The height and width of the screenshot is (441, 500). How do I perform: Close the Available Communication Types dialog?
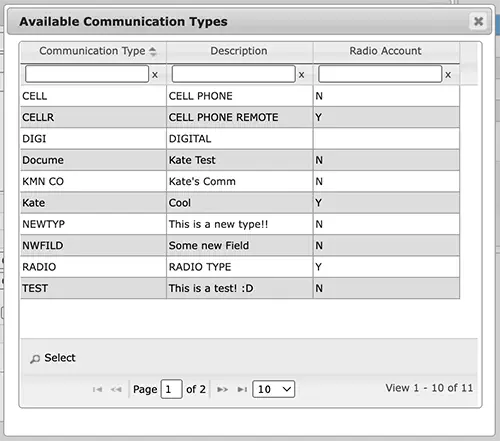click(479, 21)
